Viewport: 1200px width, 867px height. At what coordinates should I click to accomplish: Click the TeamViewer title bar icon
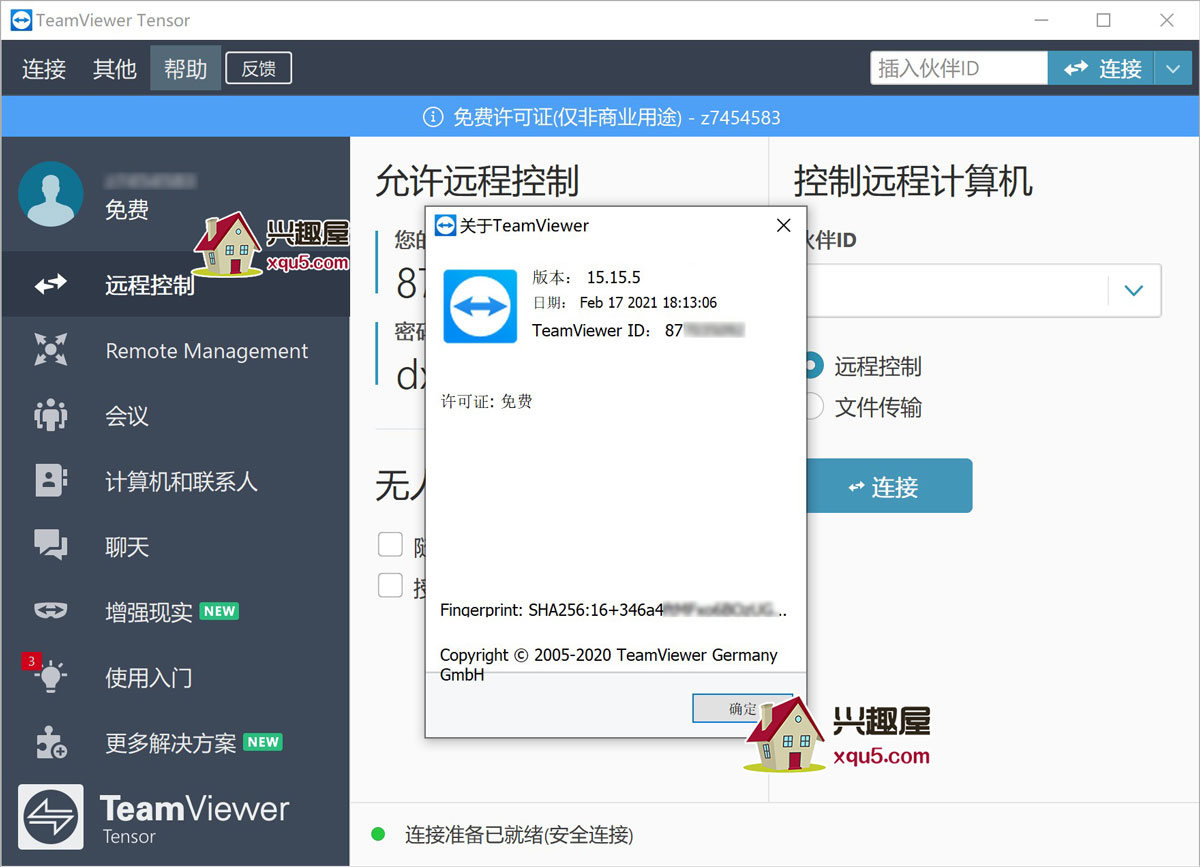[x=19, y=20]
